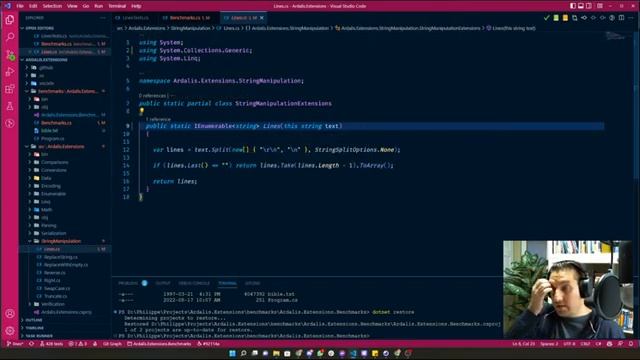Open the Accounts menu in the activity bar
The height and width of the screenshot is (360, 640).
(x=10, y=313)
